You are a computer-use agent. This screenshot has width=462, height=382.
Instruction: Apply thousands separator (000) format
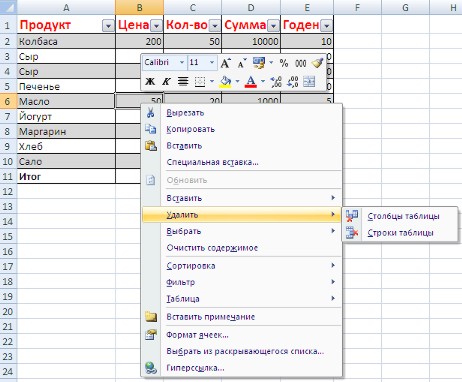click(300, 63)
